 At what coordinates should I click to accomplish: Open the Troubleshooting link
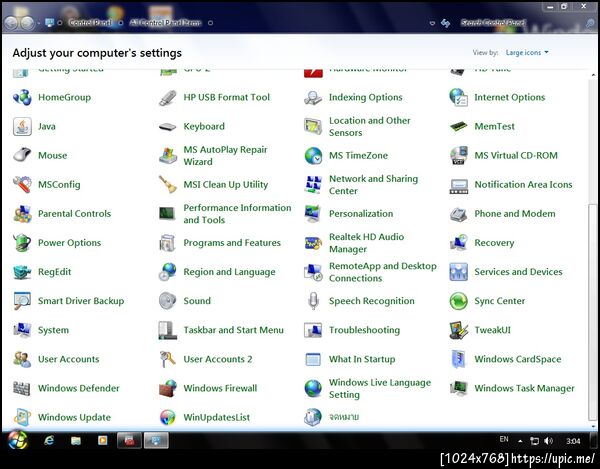click(364, 330)
